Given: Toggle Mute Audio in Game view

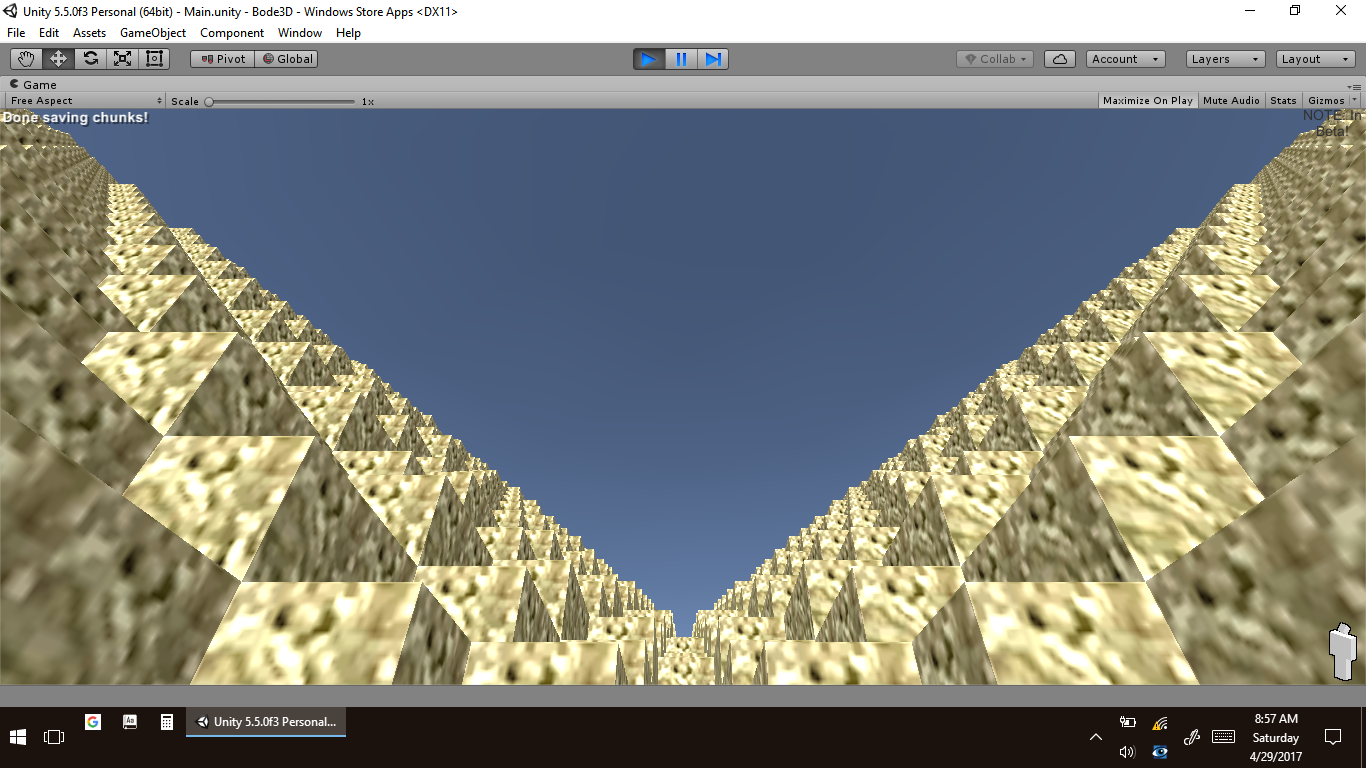Looking at the screenshot, I should coord(1231,101).
